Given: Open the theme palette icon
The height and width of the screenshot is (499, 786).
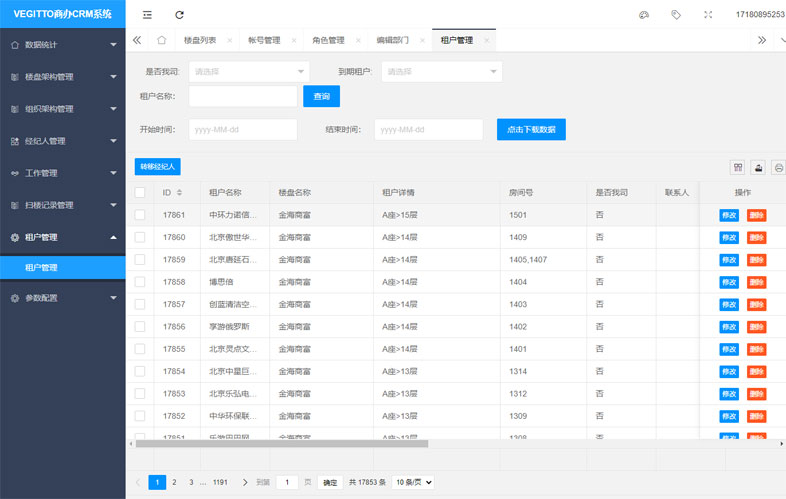Looking at the screenshot, I should pyautogui.click(x=644, y=15).
